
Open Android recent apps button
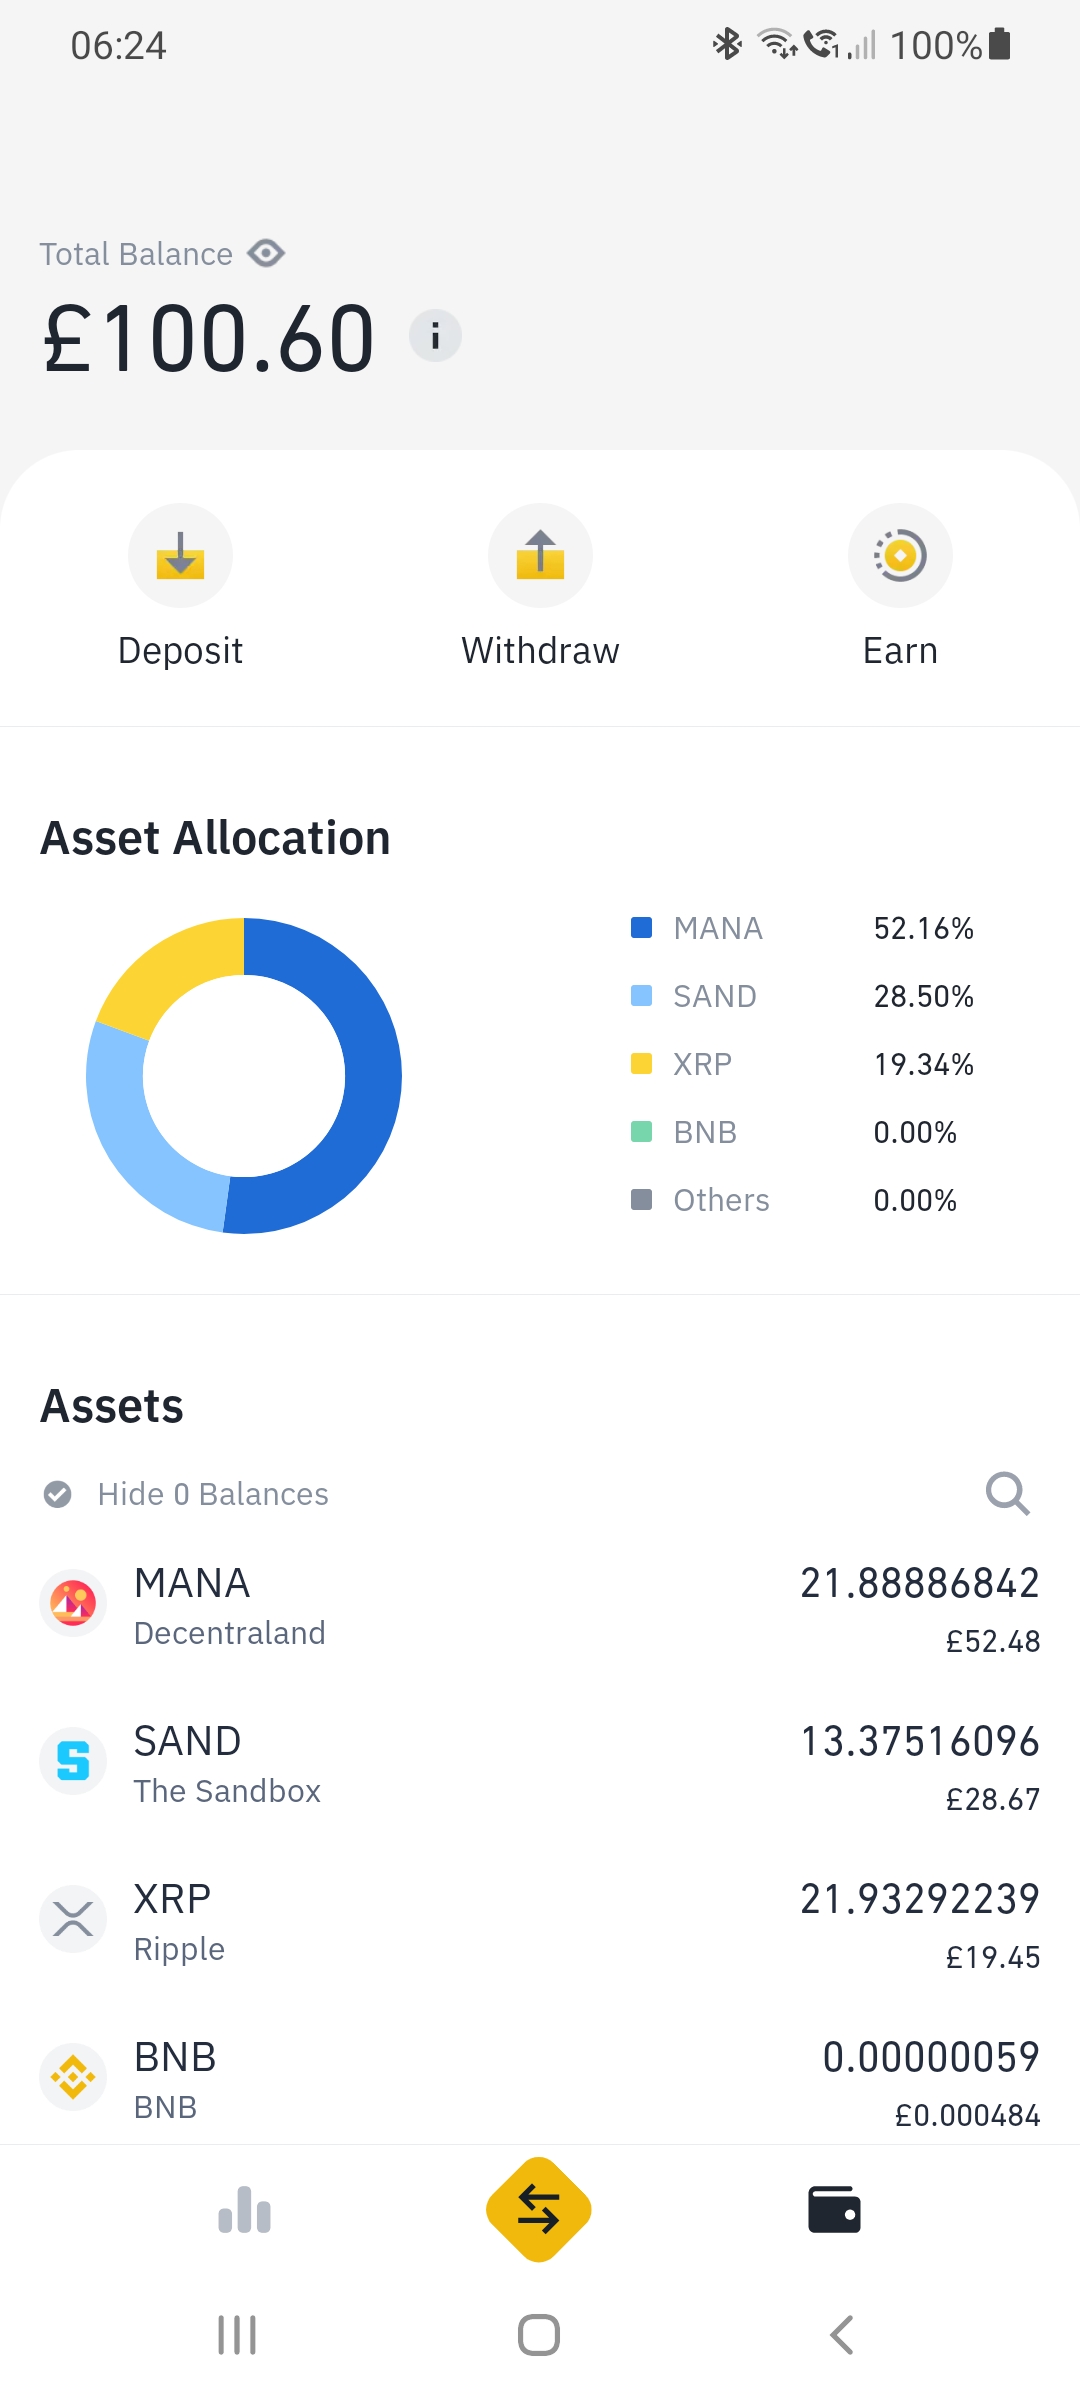pos(237,2335)
